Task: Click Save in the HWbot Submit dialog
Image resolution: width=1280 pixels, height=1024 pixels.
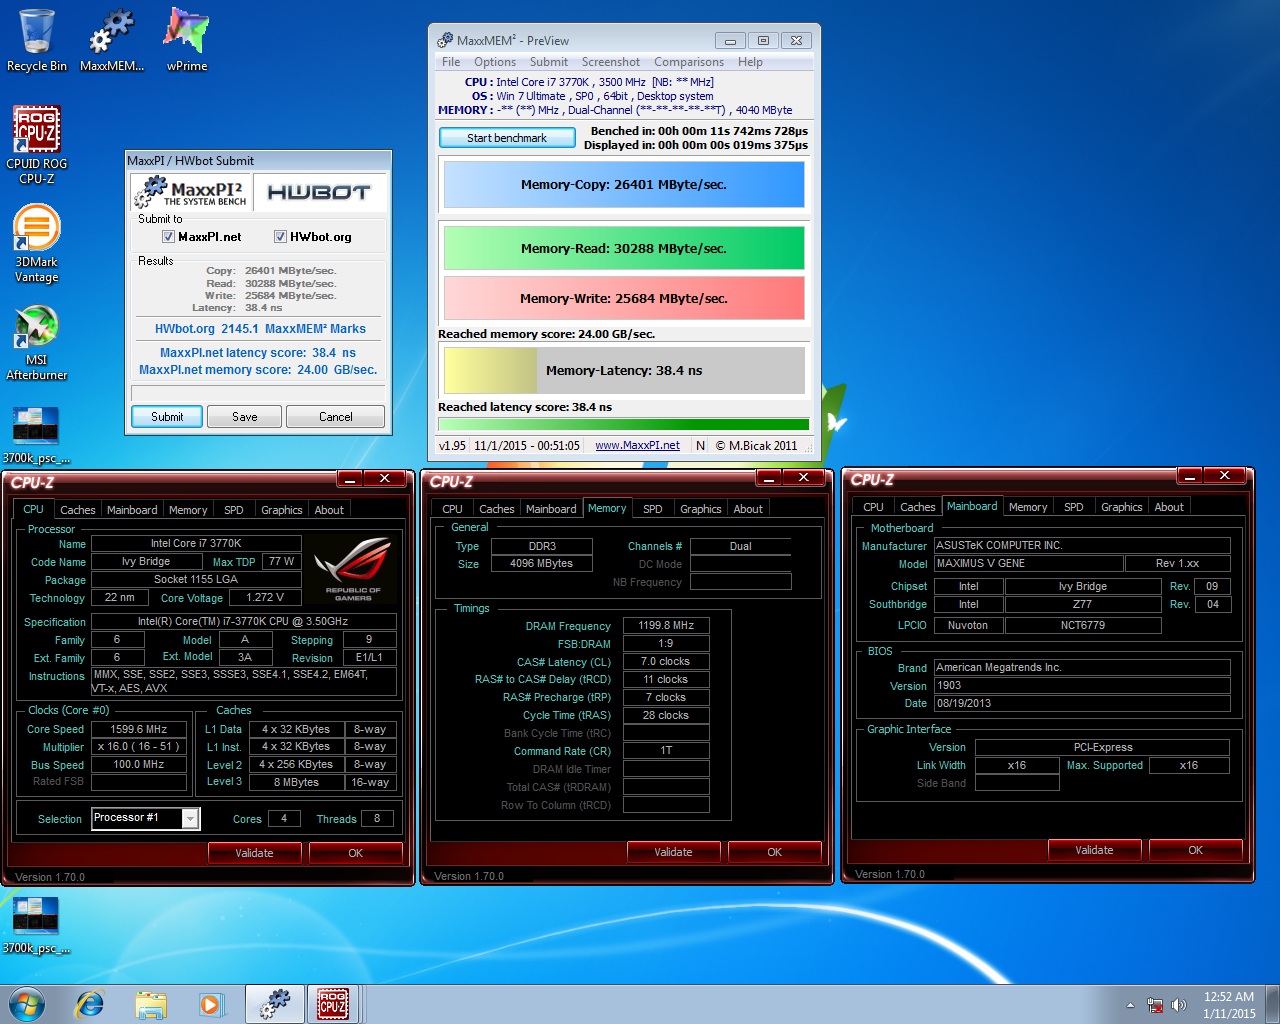Action: pos(245,417)
